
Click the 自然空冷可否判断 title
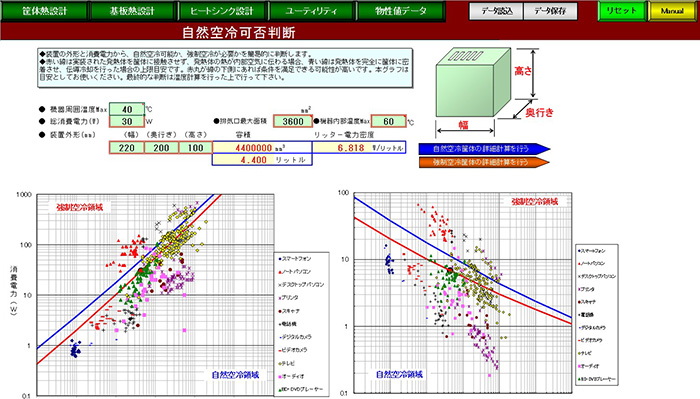(x=238, y=32)
